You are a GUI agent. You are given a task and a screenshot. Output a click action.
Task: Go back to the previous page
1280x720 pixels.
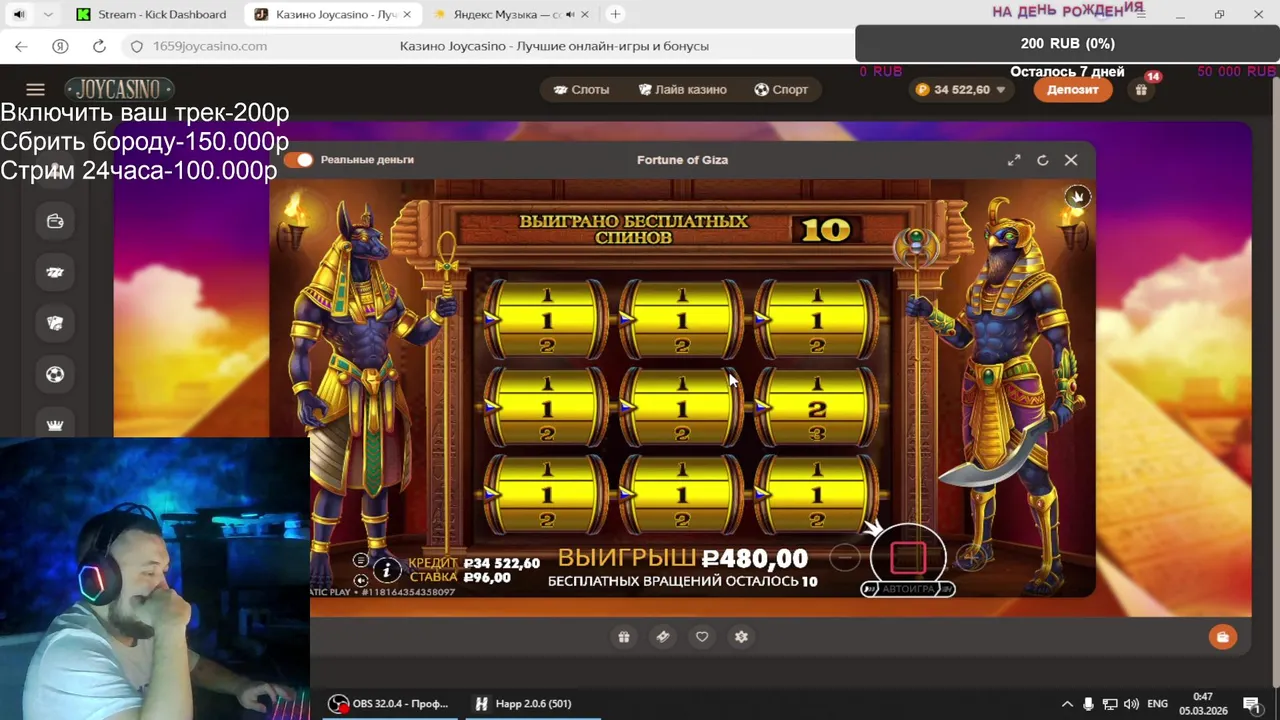pos(21,46)
